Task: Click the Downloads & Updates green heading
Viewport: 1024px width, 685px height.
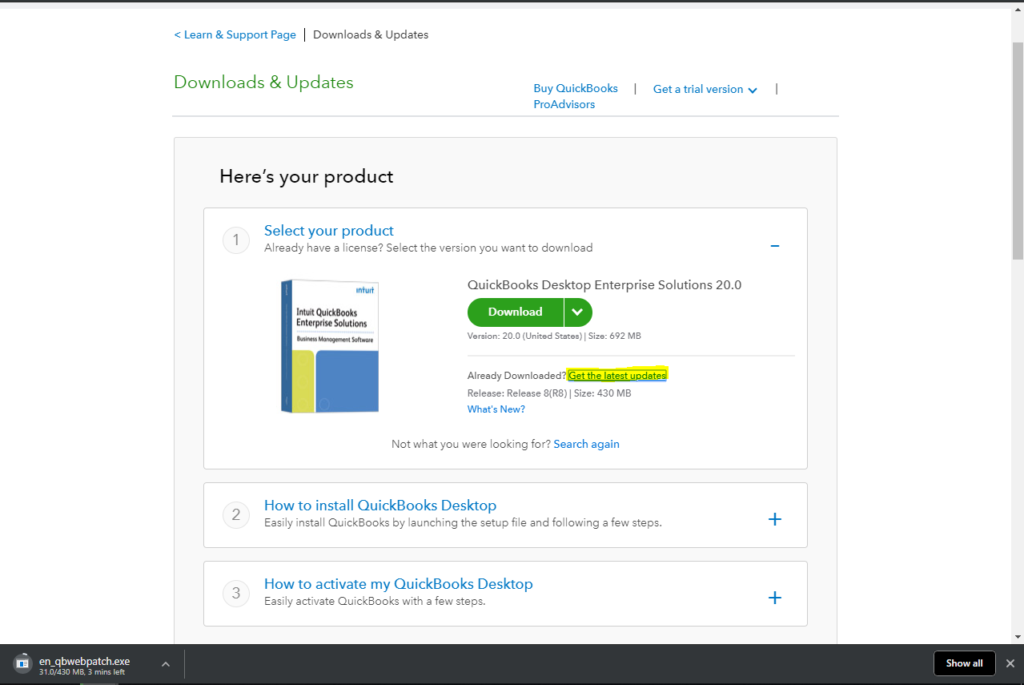Action: coord(263,82)
